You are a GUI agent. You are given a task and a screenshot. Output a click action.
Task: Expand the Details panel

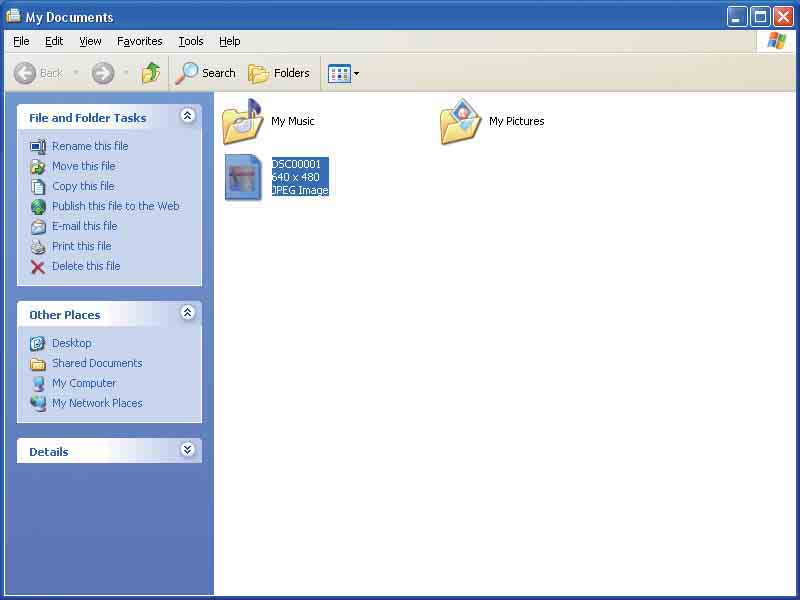[x=187, y=449]
